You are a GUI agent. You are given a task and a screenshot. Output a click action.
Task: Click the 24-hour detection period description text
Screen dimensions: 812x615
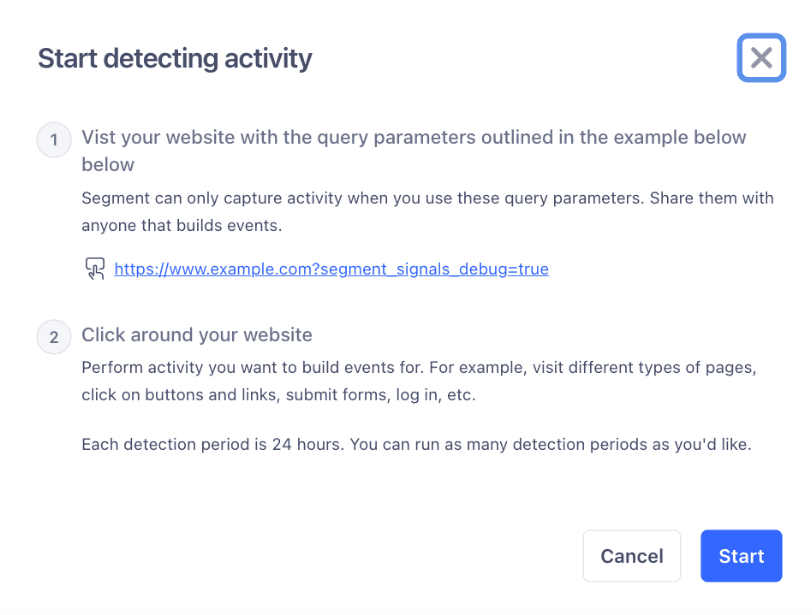[415, 444]
